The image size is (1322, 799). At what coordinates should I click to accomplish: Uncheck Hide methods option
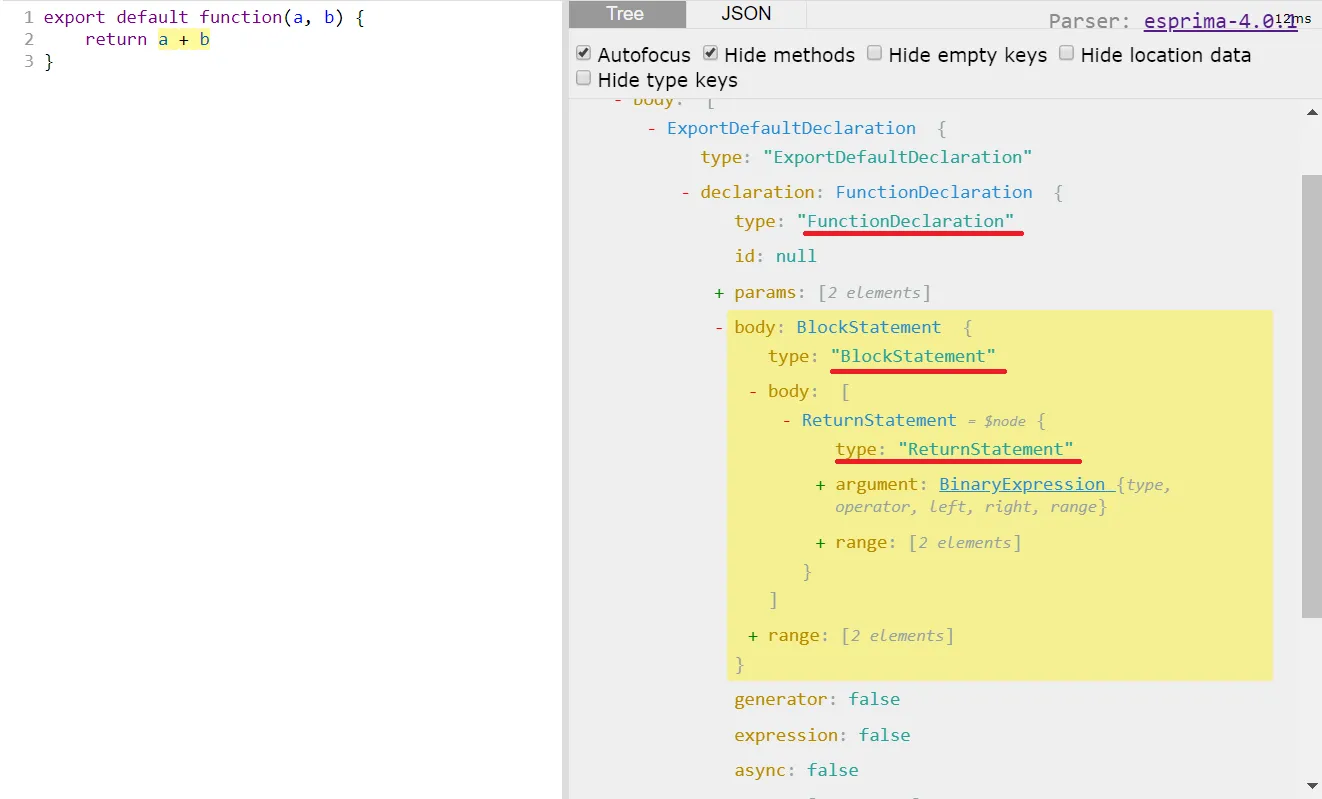pyautogui.click(x=710, y=54)
